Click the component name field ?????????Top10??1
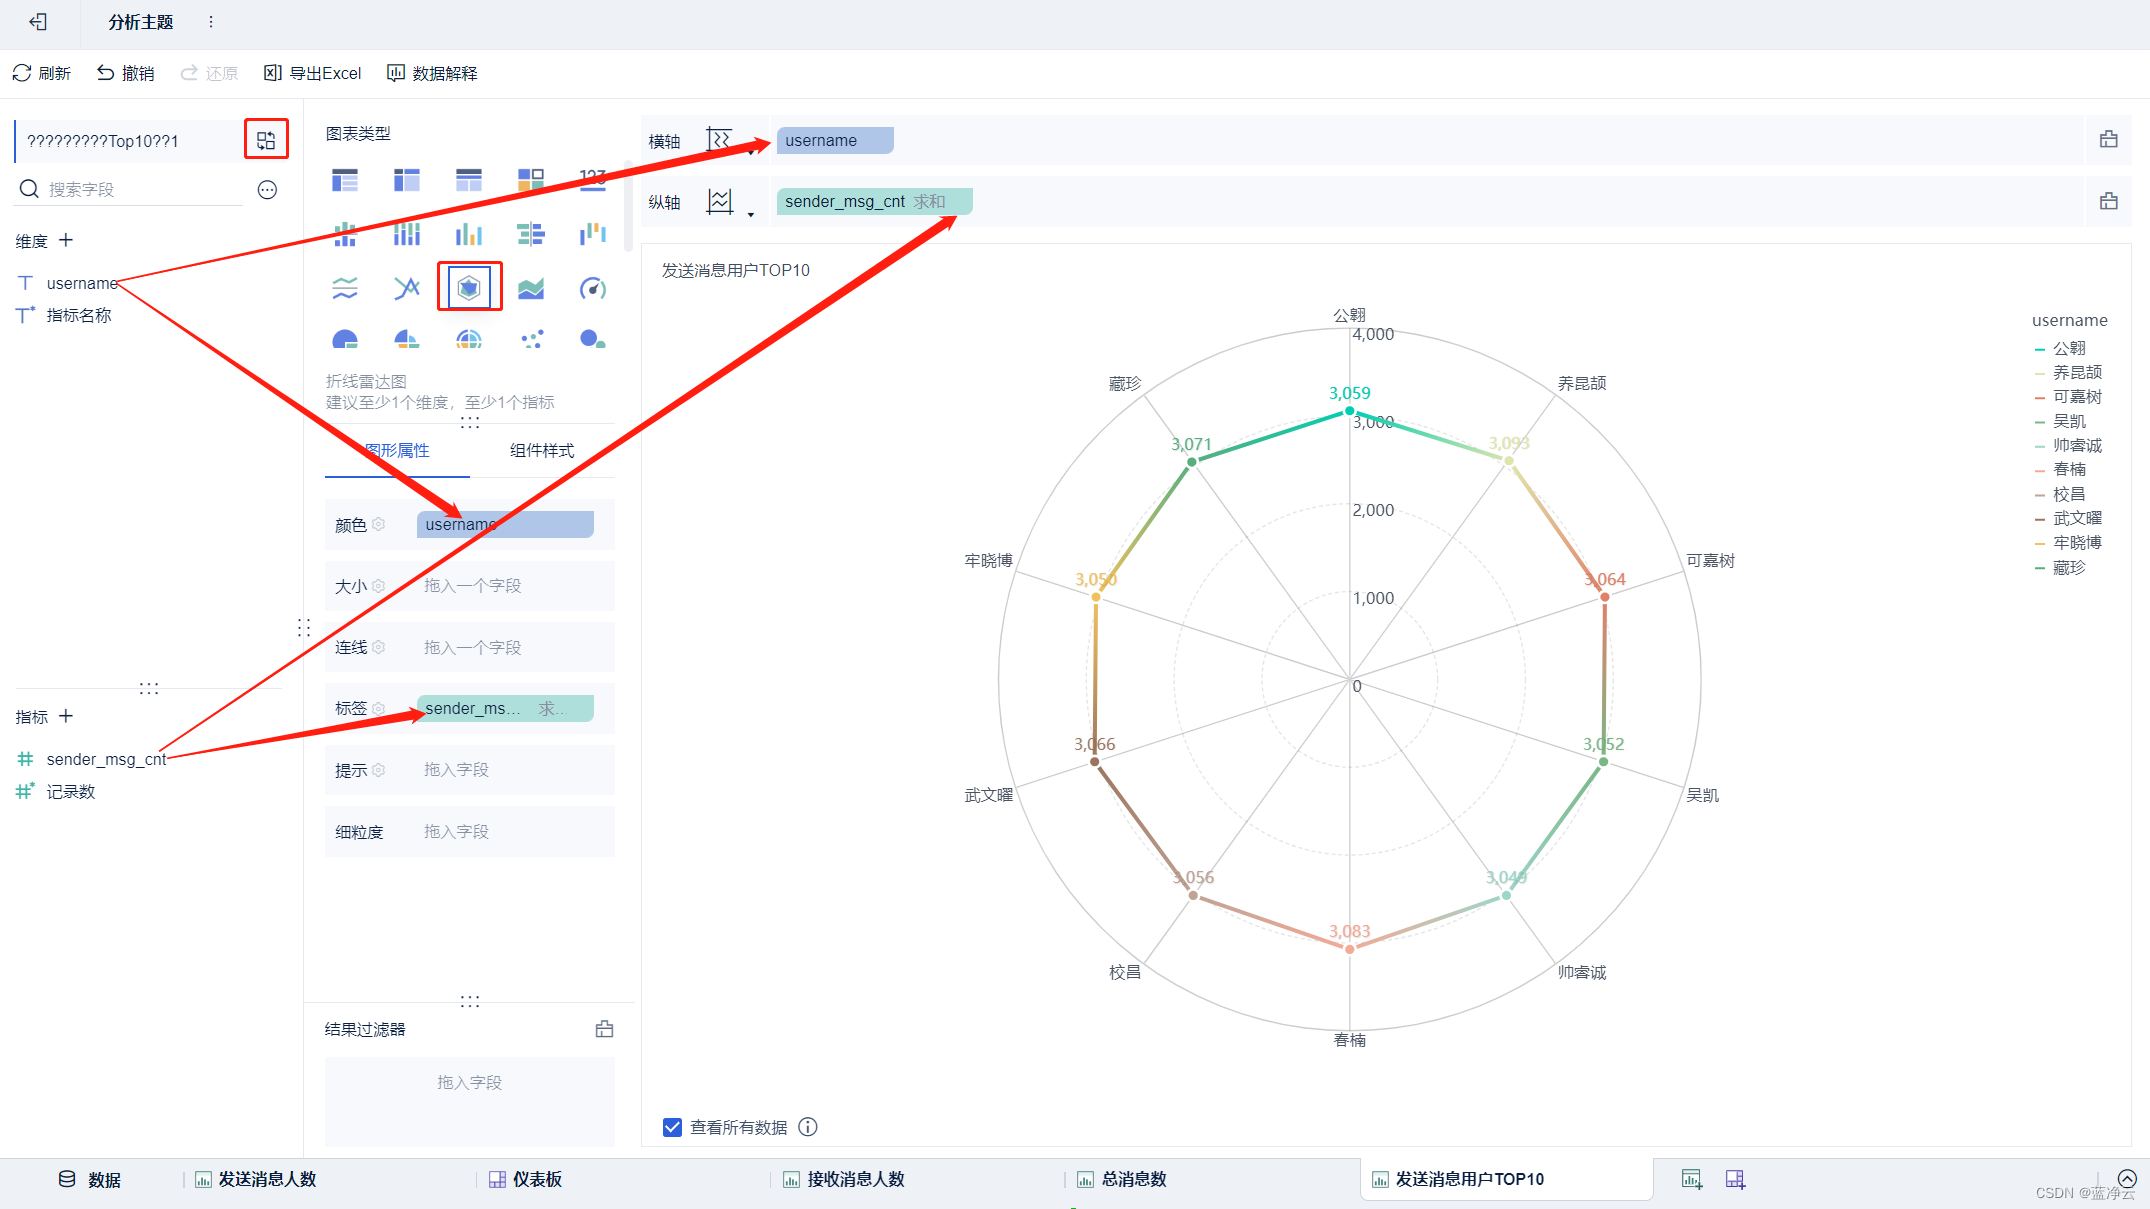The width and height of the screenshot is (2150, 1209). pyautogui.click(x=128, y=141)
